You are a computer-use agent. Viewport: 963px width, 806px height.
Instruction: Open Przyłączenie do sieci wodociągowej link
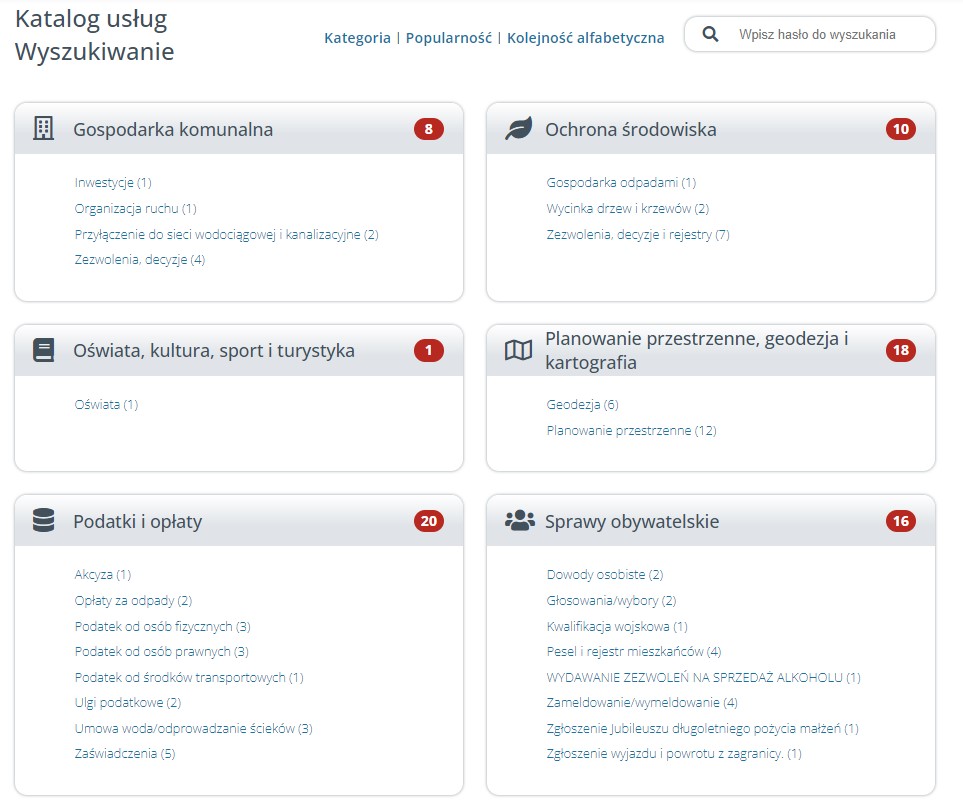coord(227,234)
